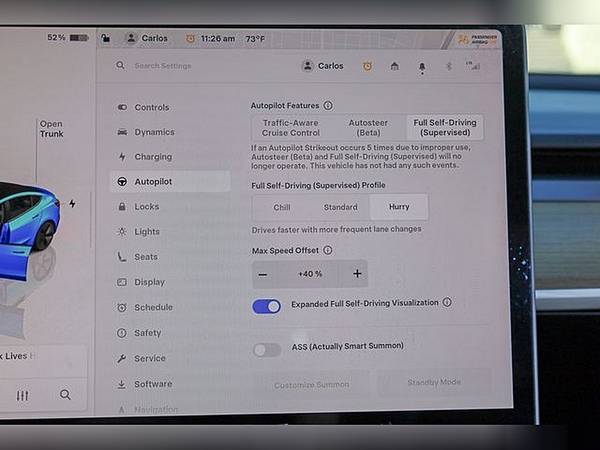
Task: Tap the magnifier search icon in media bar
Action: [65, 395]
